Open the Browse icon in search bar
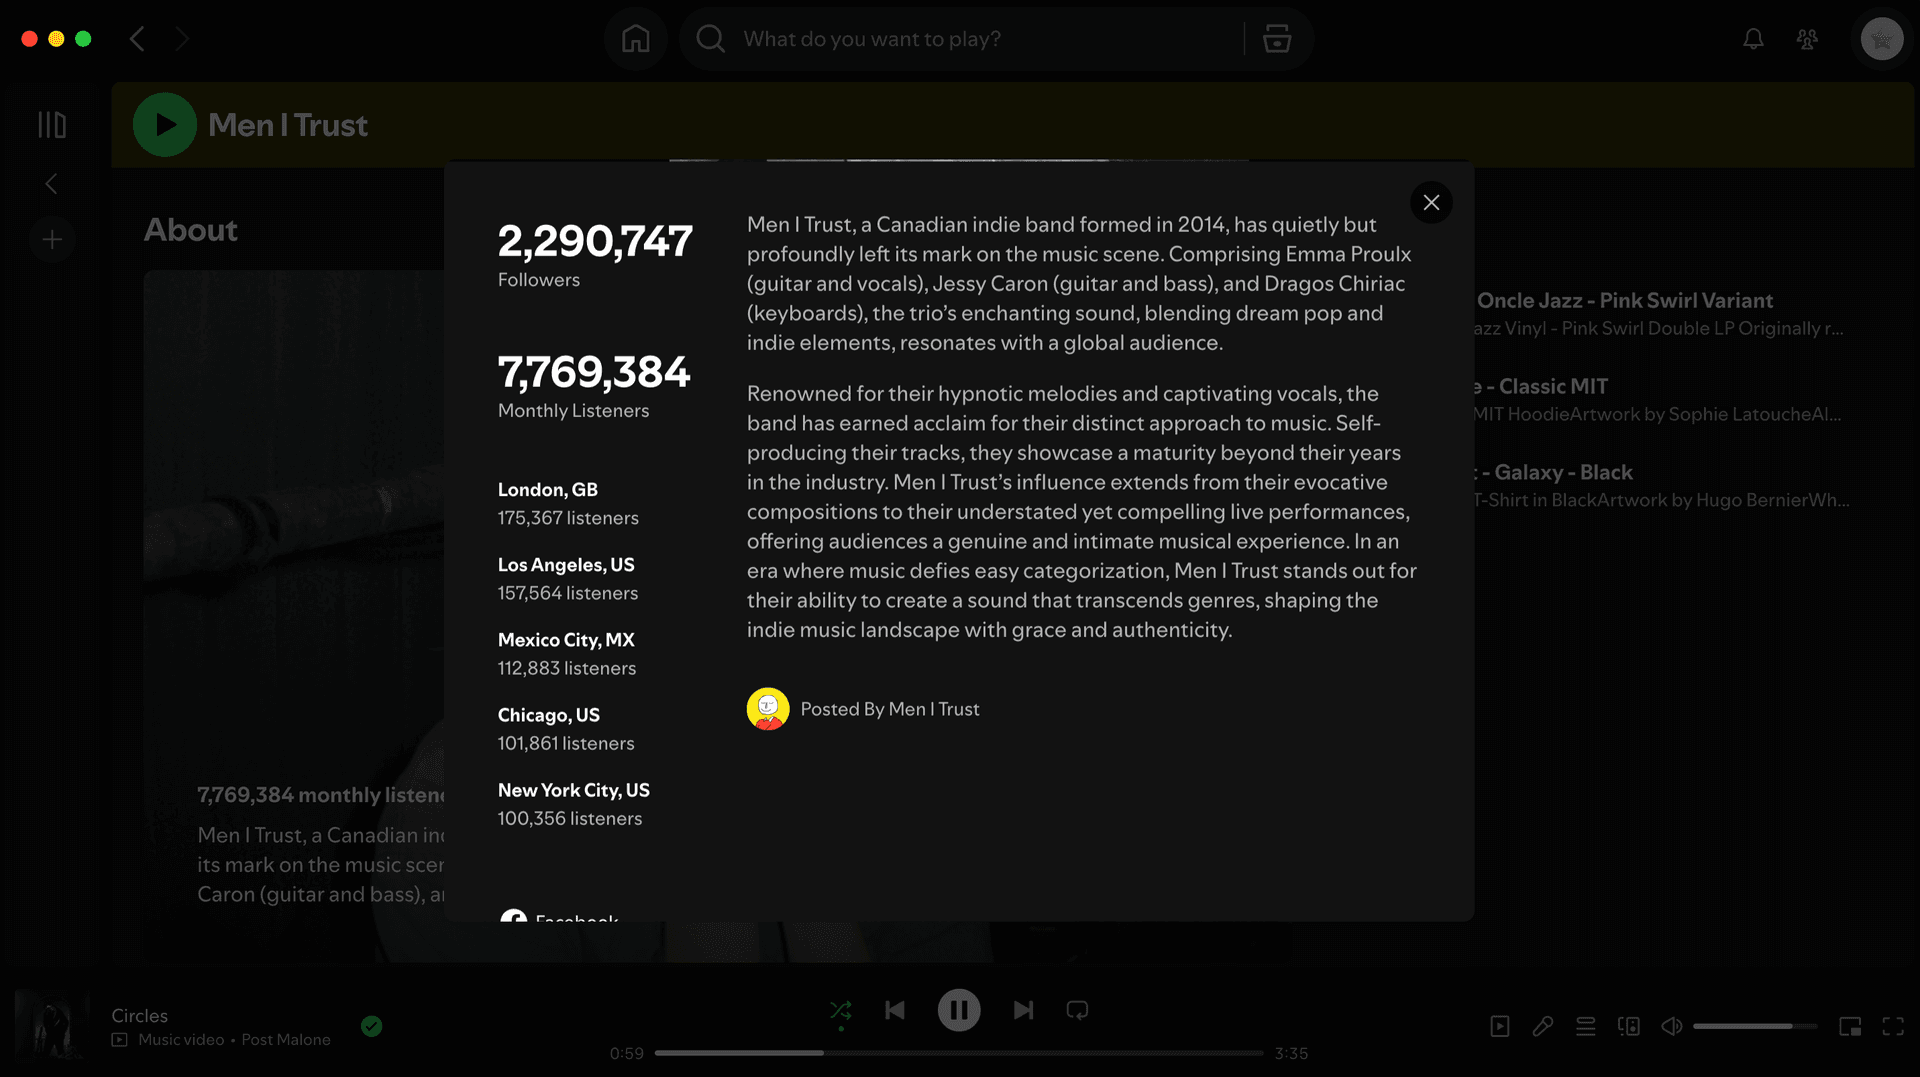Image resolution: width=1920 pixels, height=1077 pixels. pyautogui.click(x=1277, y=39)
